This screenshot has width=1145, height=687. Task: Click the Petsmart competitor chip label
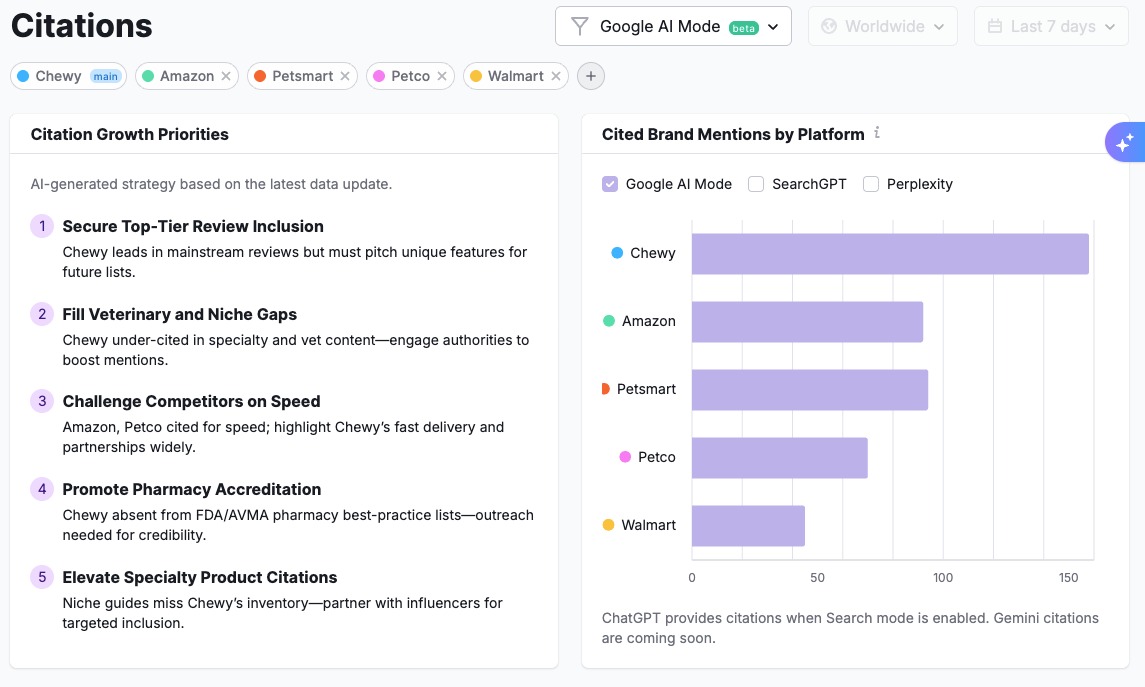click(x=302, y=76)
